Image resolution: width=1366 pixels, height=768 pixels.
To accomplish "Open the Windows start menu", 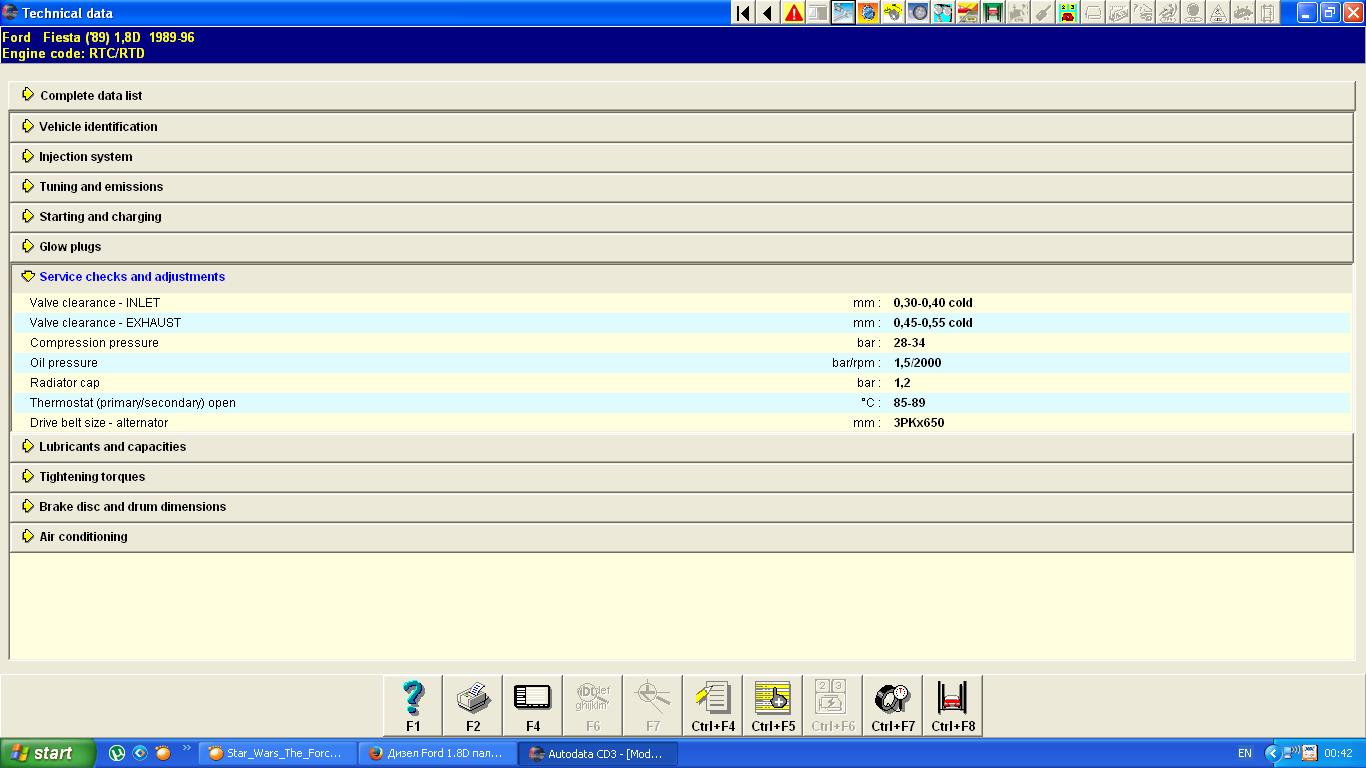I will click(x=47, y=754).
